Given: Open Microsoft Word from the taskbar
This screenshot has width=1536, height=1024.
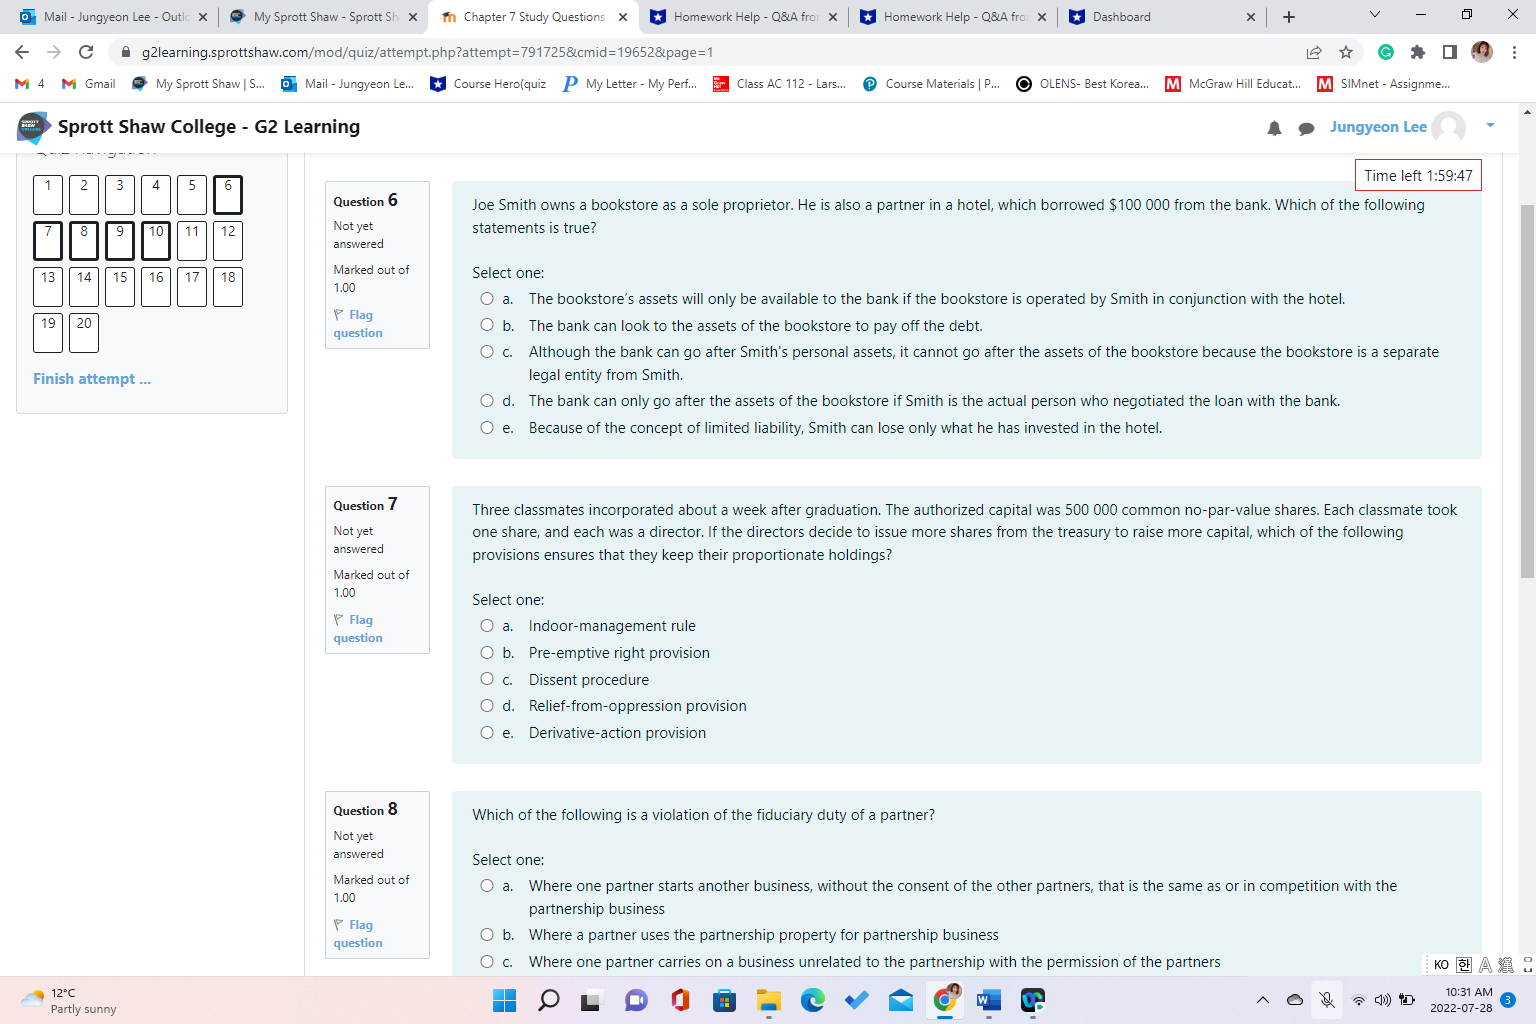Looking at the screenshot, I should (x=989, y=1000).
